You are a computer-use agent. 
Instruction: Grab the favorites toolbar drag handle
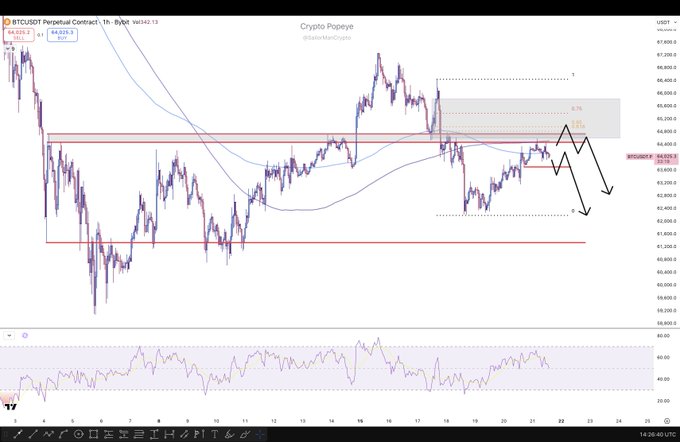tap(6, 434)
